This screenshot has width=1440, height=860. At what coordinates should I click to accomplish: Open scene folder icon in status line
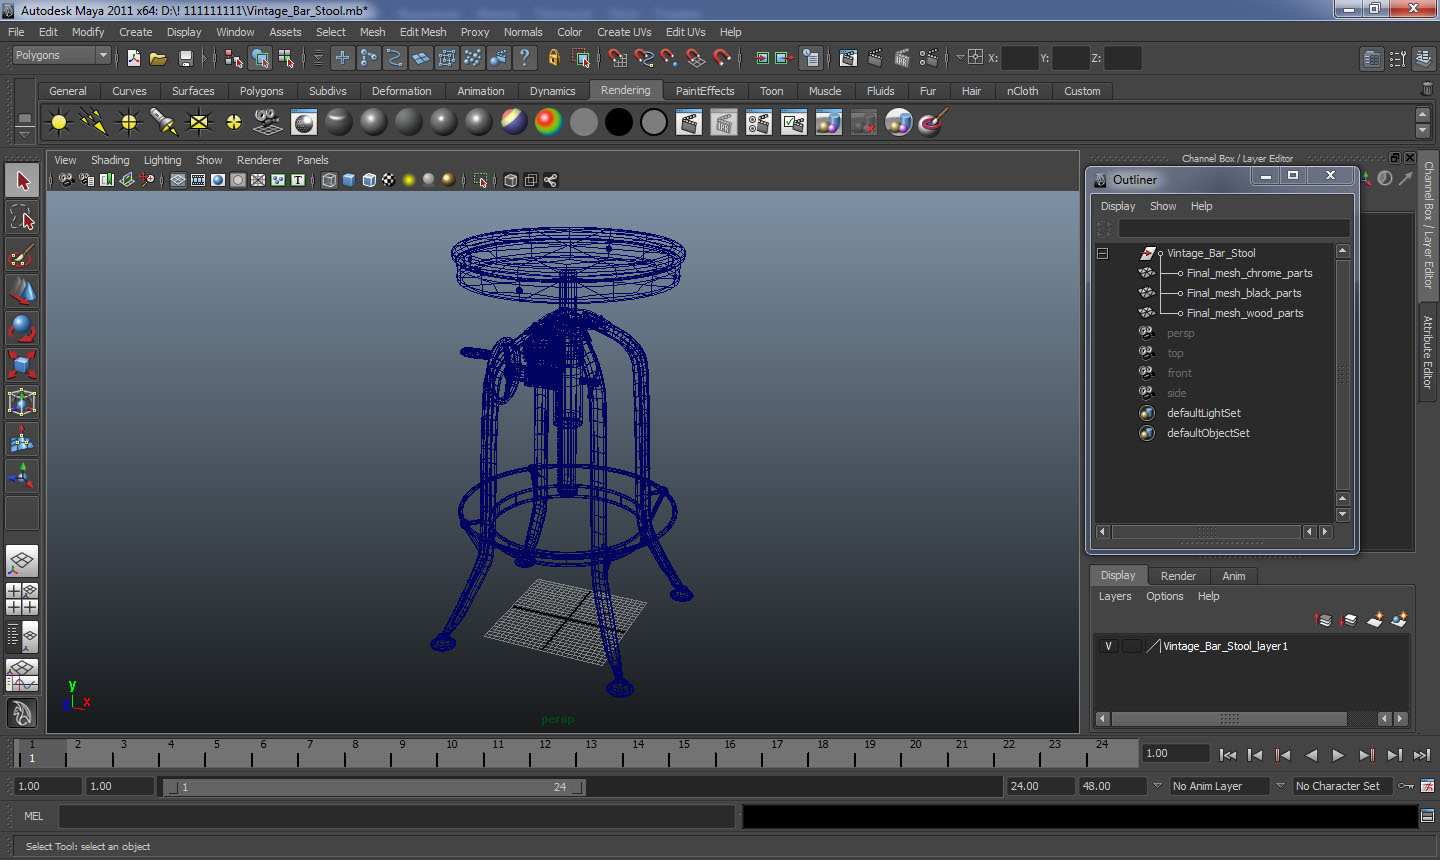click(158, 58)
